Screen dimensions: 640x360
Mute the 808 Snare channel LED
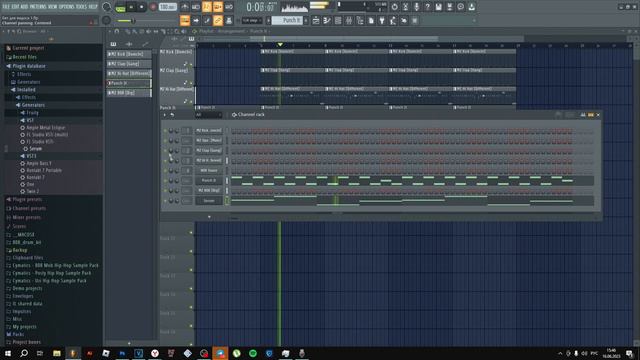coord(165,171)
